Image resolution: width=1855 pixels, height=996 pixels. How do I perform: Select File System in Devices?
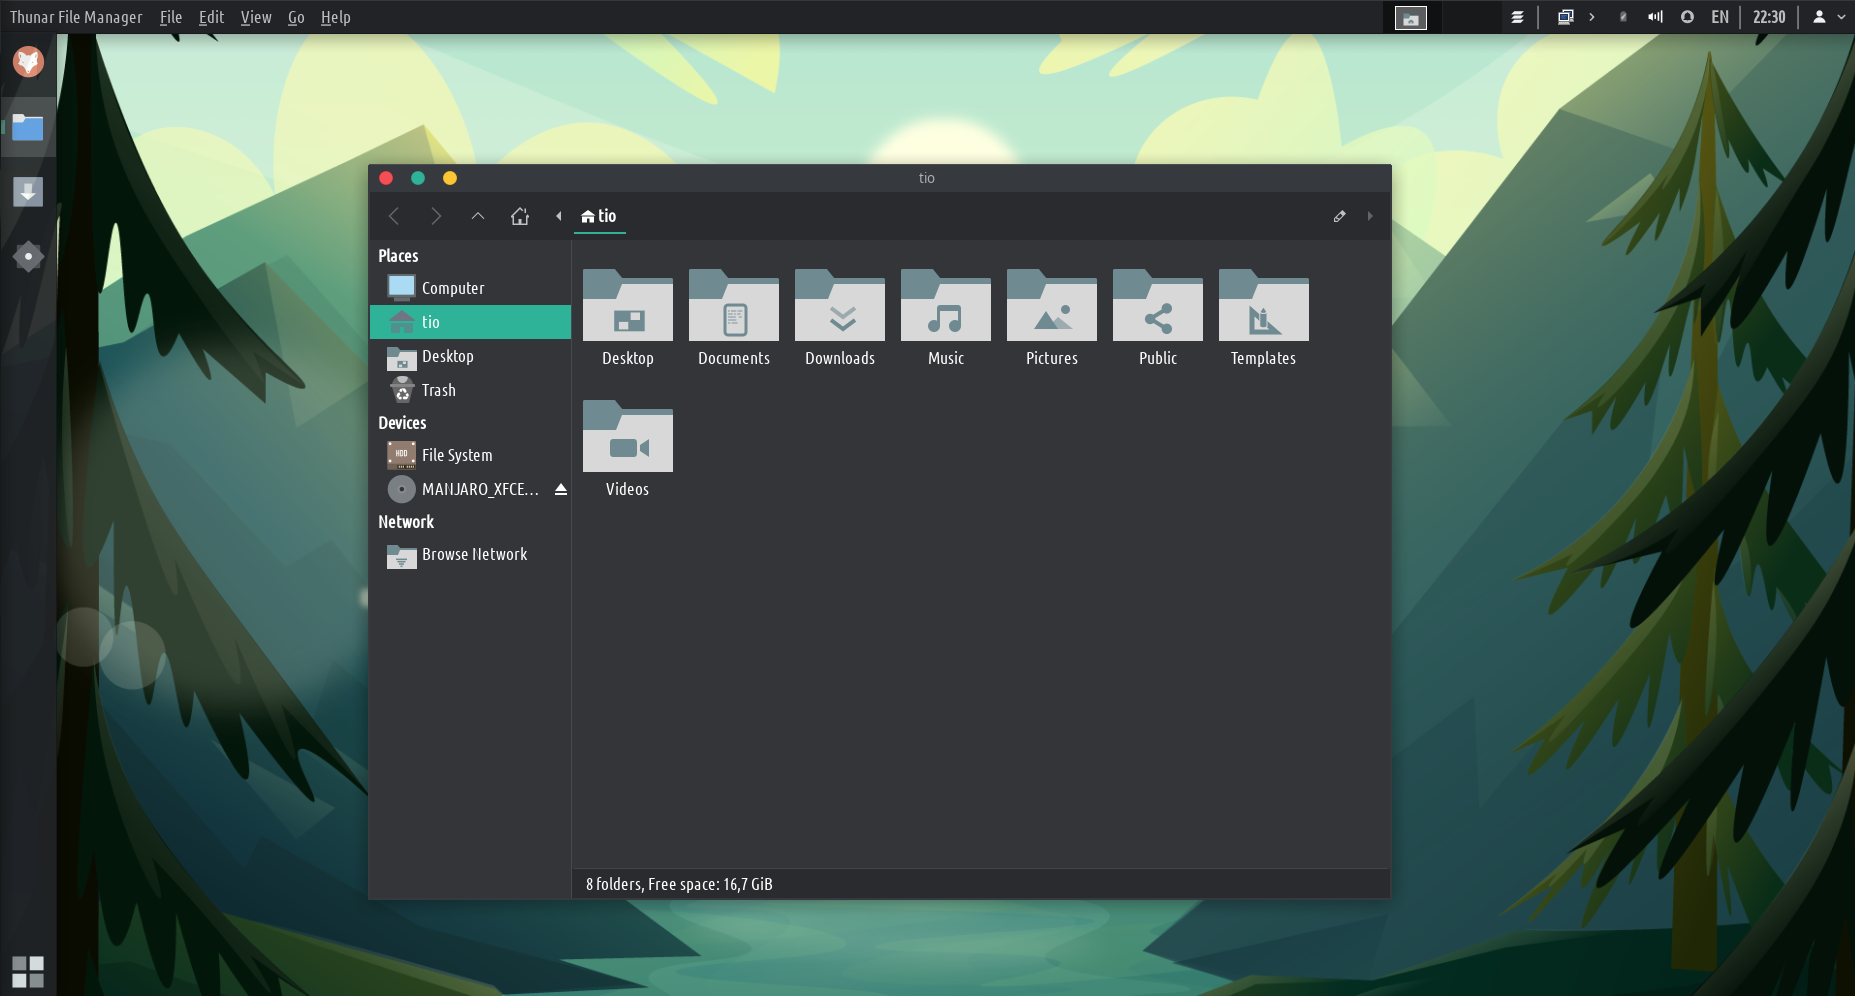click(456, 455)
